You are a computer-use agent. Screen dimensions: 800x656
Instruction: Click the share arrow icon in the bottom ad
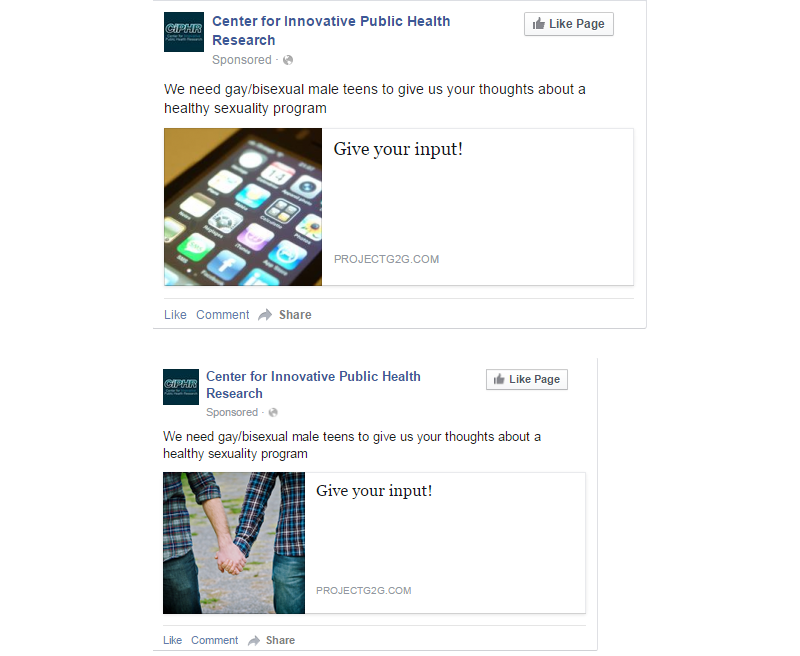(x=254, y=641)
